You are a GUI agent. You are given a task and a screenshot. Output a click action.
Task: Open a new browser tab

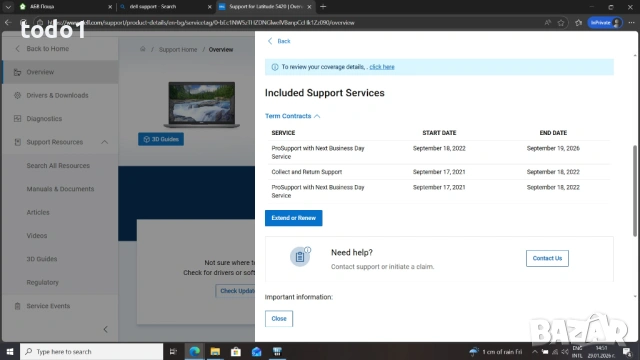tap(323, 7)
